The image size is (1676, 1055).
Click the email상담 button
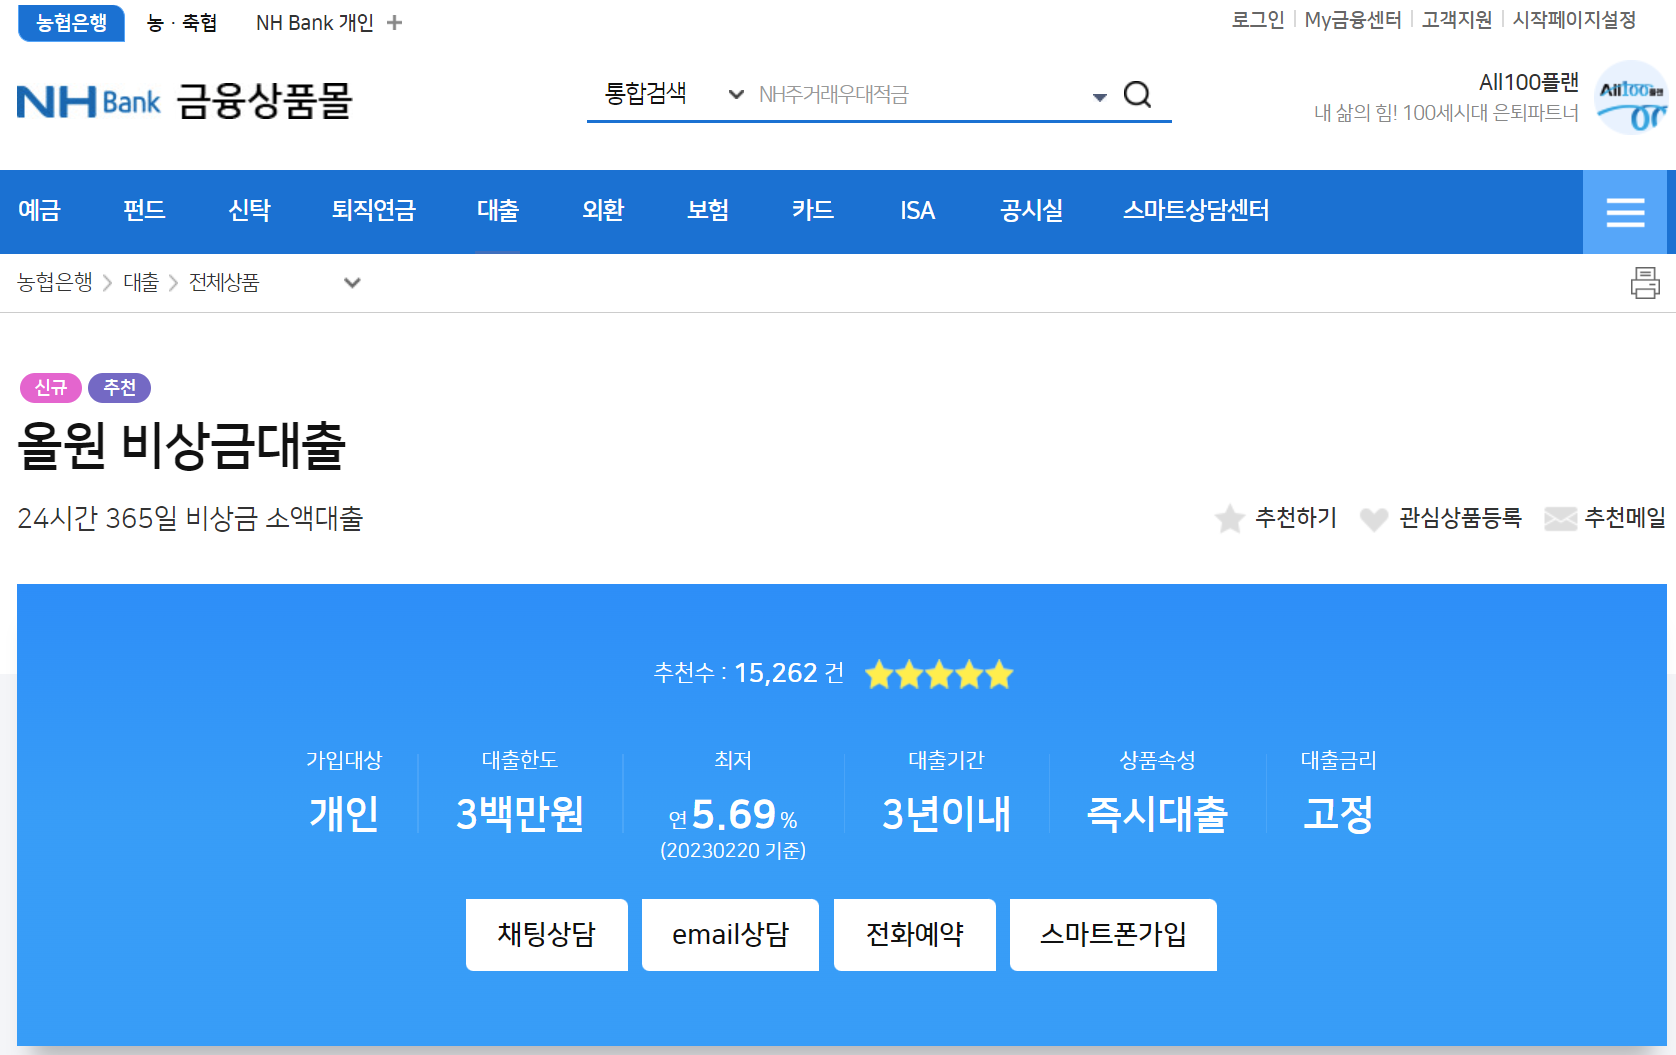730,935
